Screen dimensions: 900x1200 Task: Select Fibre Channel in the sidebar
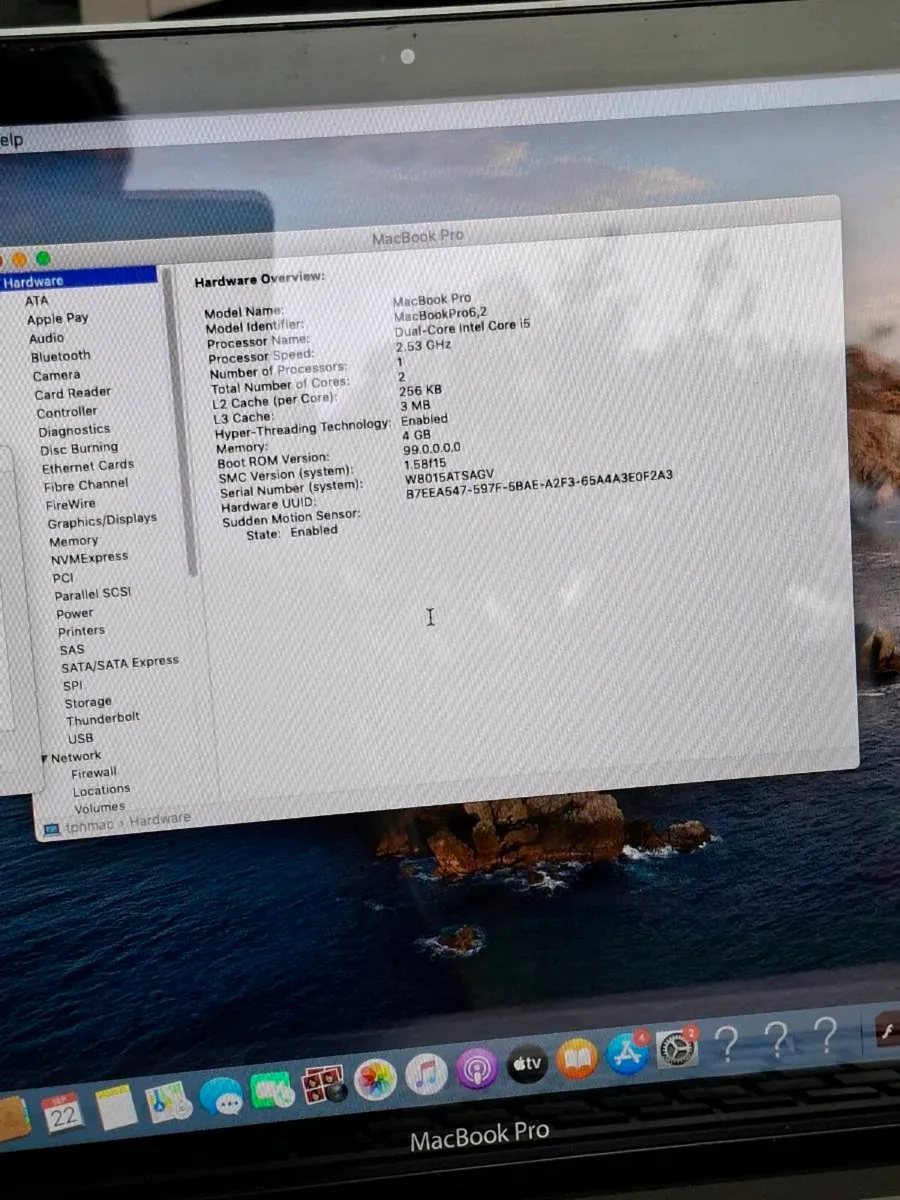pos(86,485)
